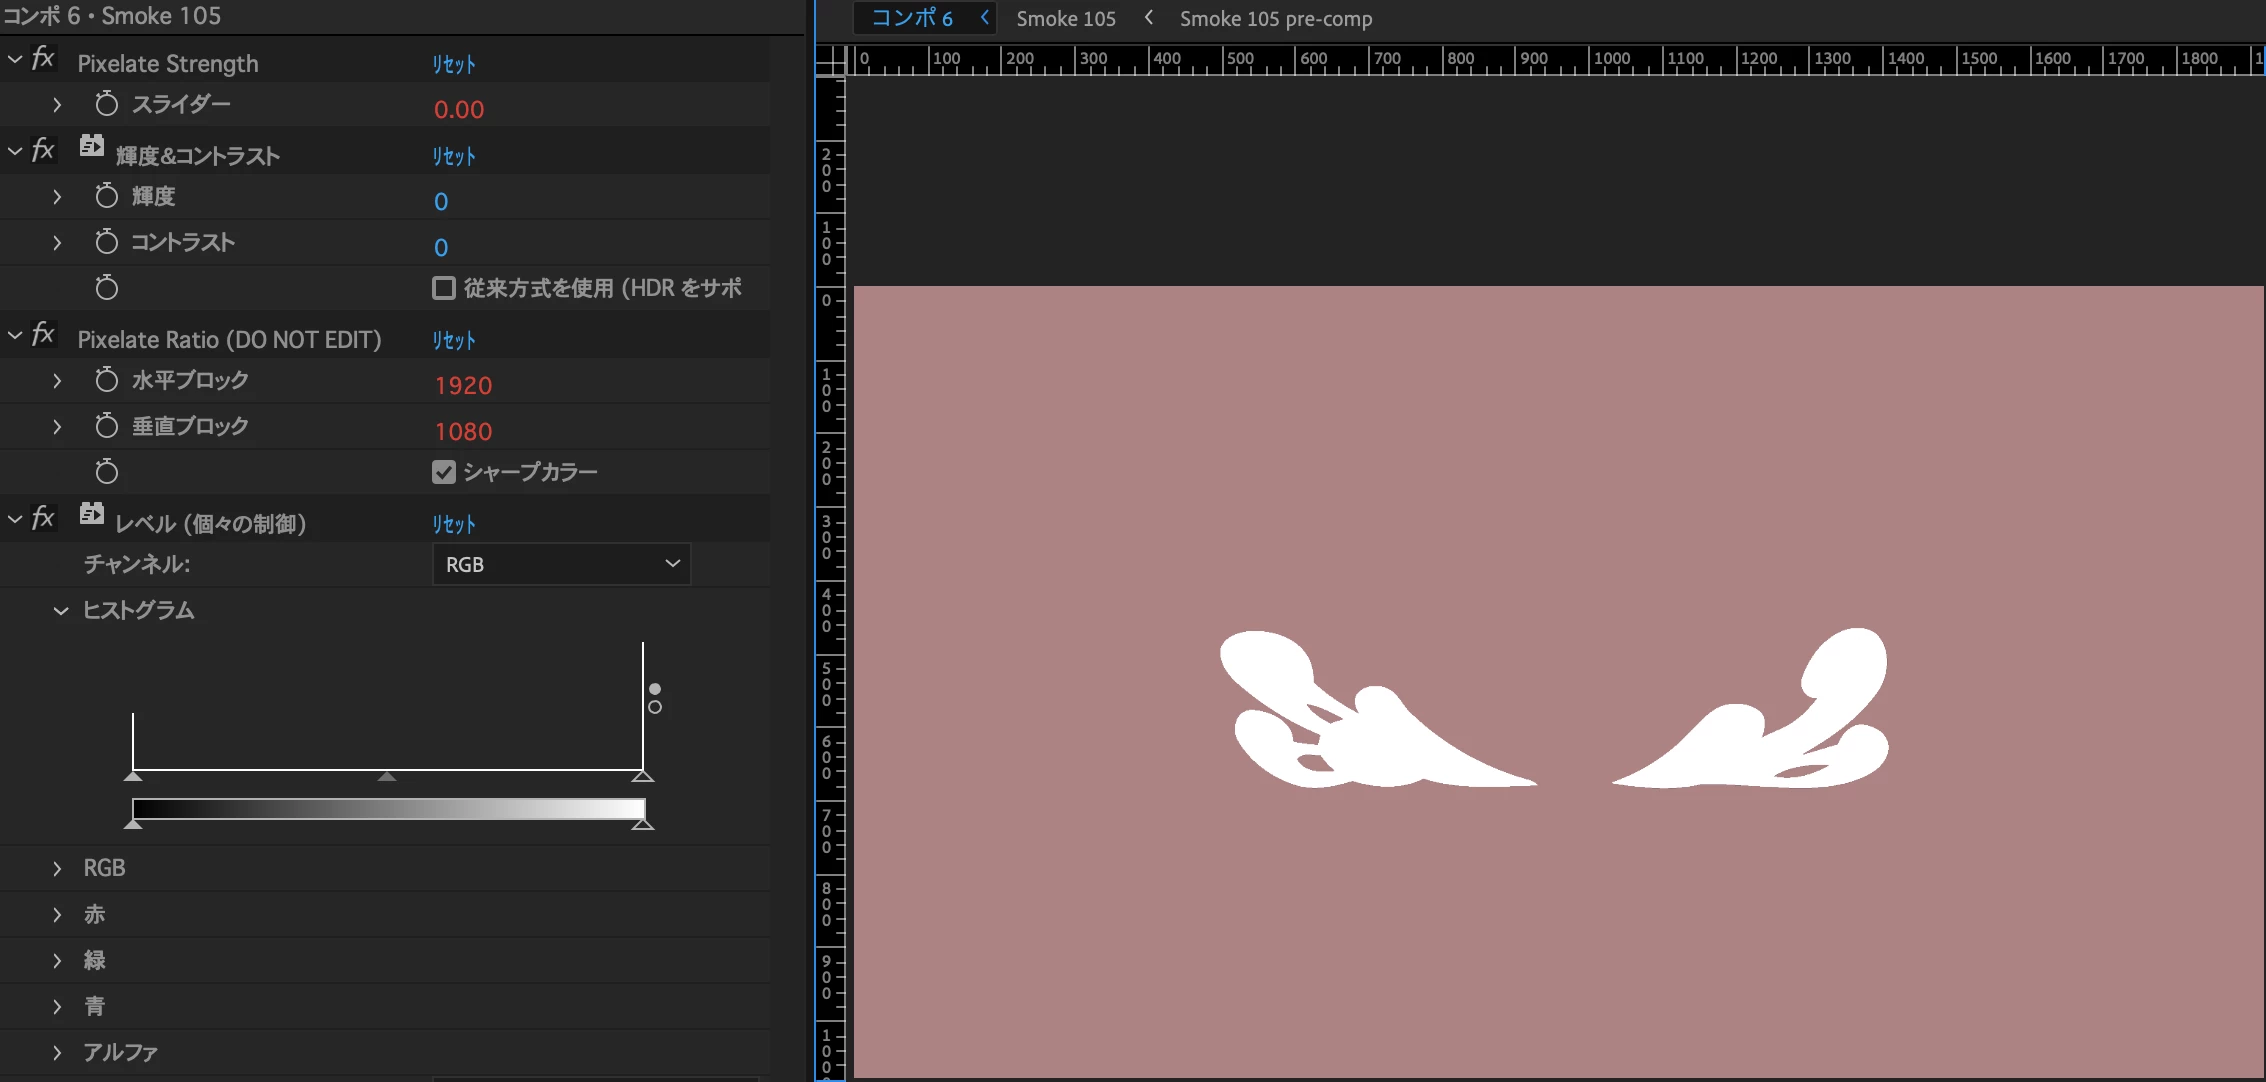Click the stopwatch icon for スライダー
The width and height of the screenshot is (2266, 1082).
106,104
